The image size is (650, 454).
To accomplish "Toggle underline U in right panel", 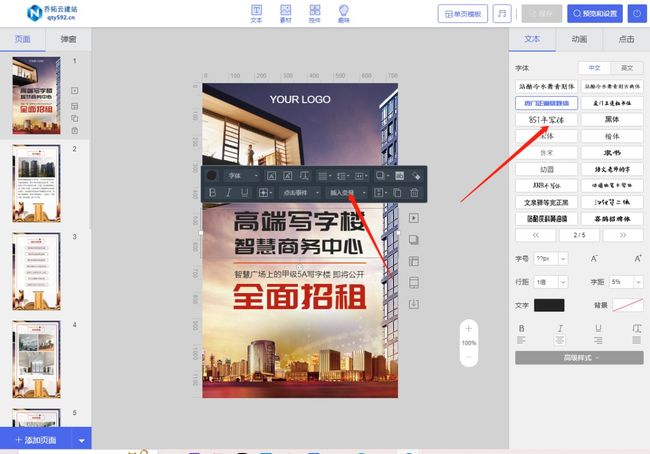I will tap(598, 328).
